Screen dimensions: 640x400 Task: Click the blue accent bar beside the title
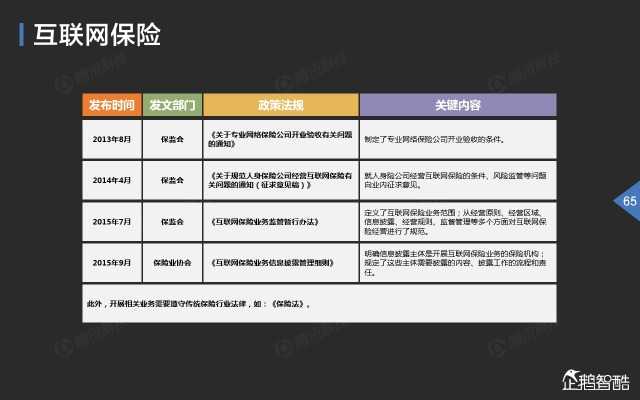pos(22,35)
